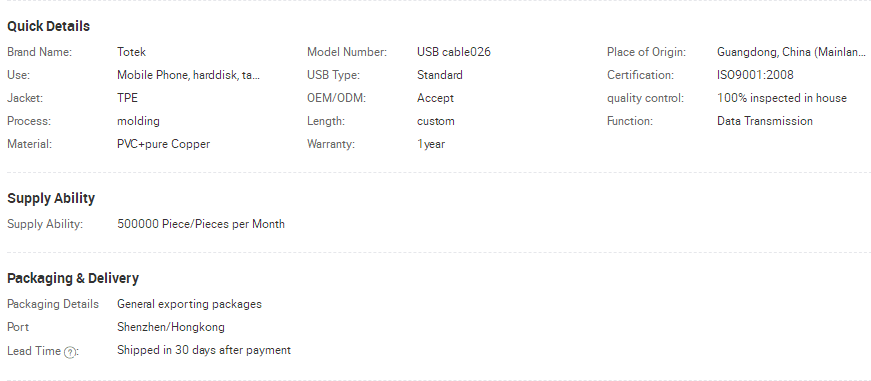
Task: Click the truncated Place of Origin value Guangdong
Action: click(x=791, y=52)
